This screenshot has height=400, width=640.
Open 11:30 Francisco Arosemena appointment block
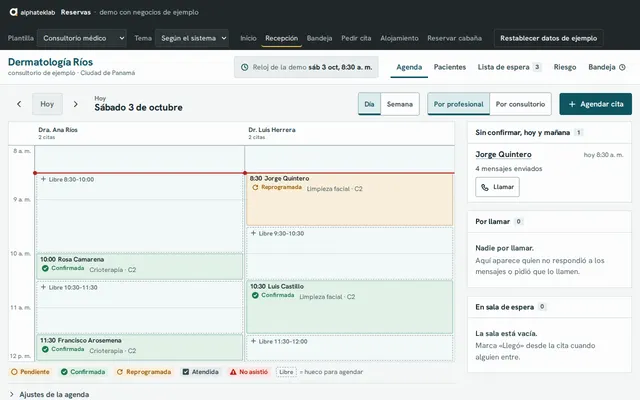(x=140, y=348)
